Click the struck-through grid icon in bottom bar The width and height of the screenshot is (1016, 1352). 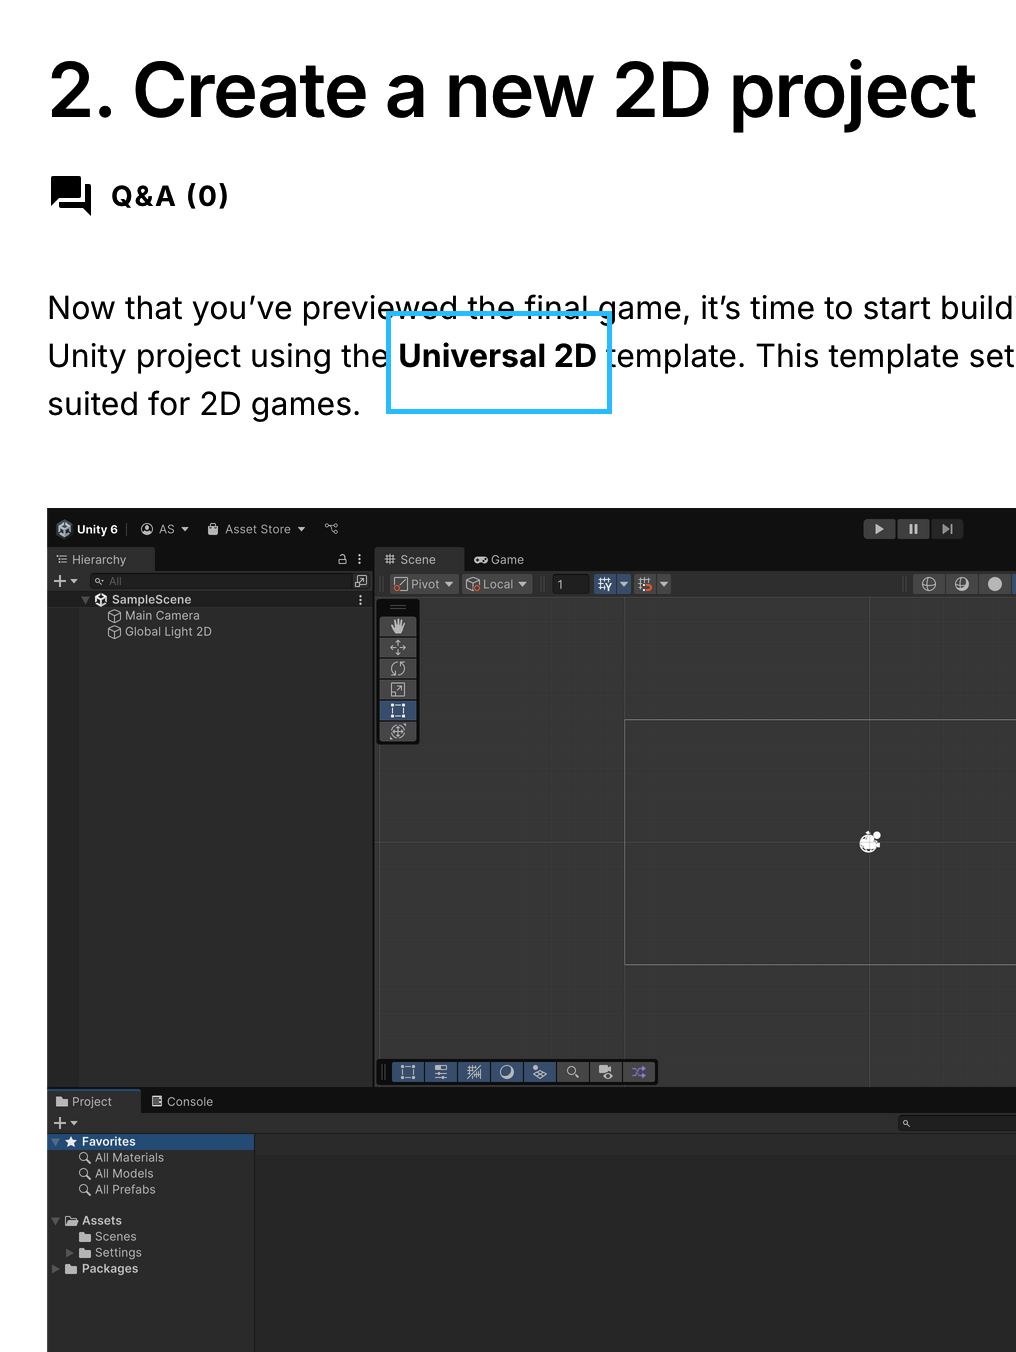pos(474,1072)
